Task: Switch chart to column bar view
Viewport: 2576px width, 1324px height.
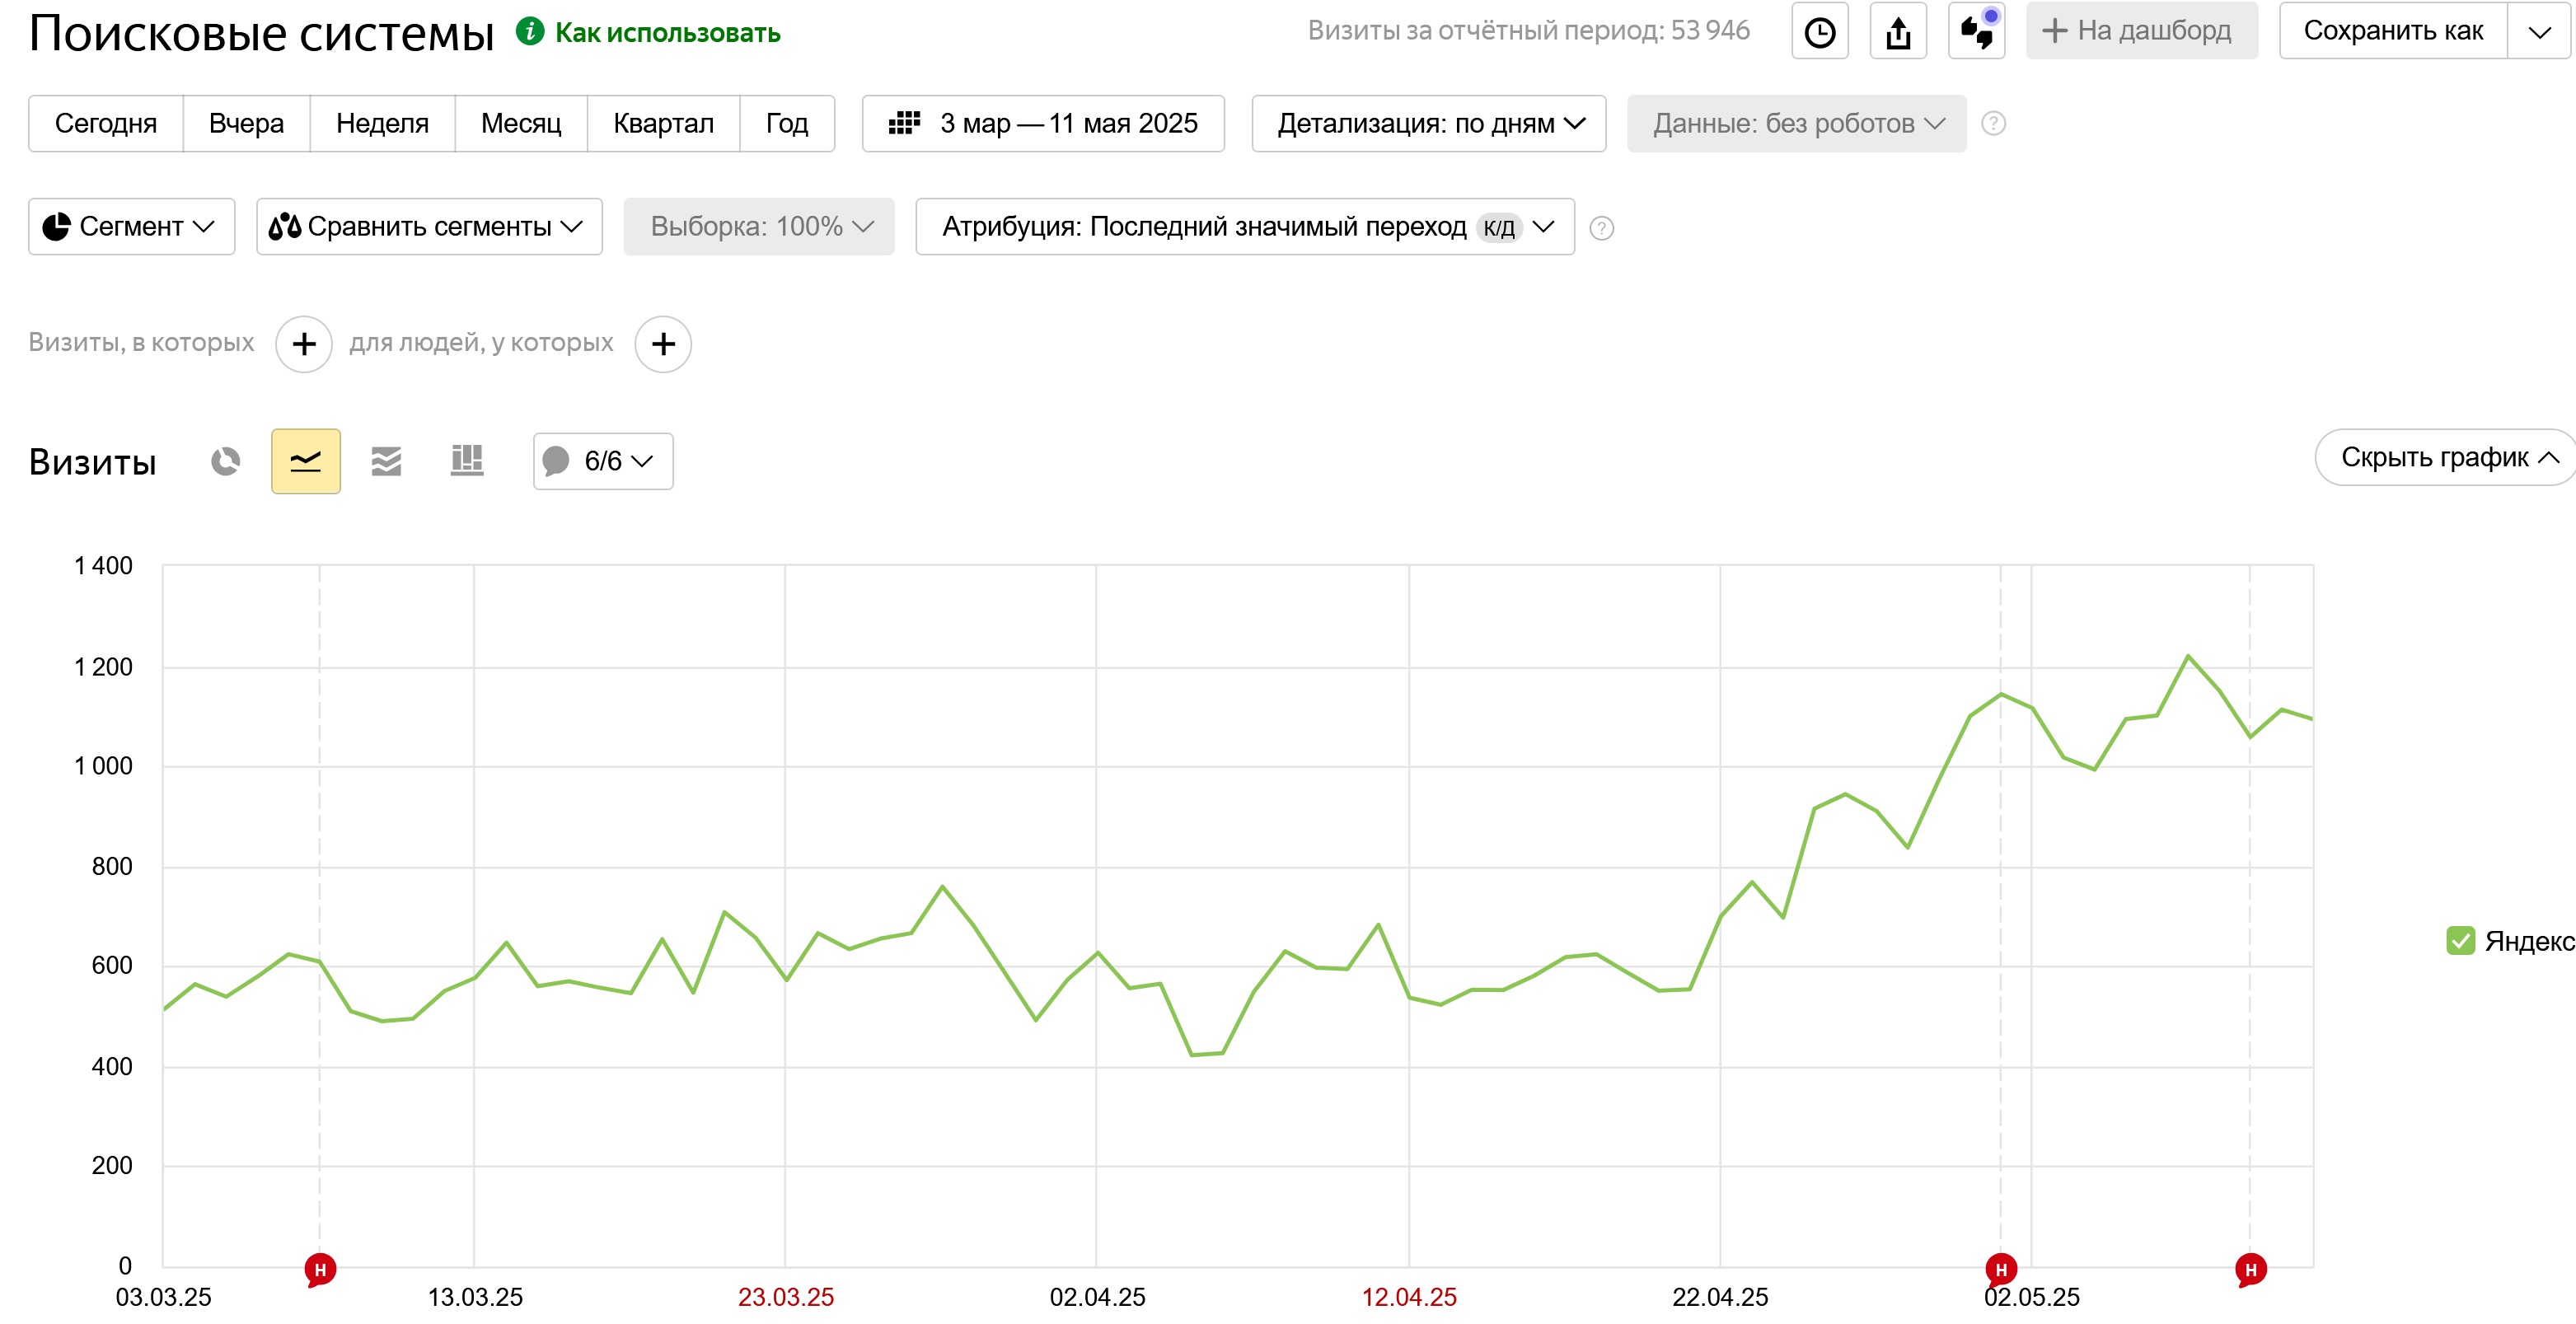Action: coord(466,461)
